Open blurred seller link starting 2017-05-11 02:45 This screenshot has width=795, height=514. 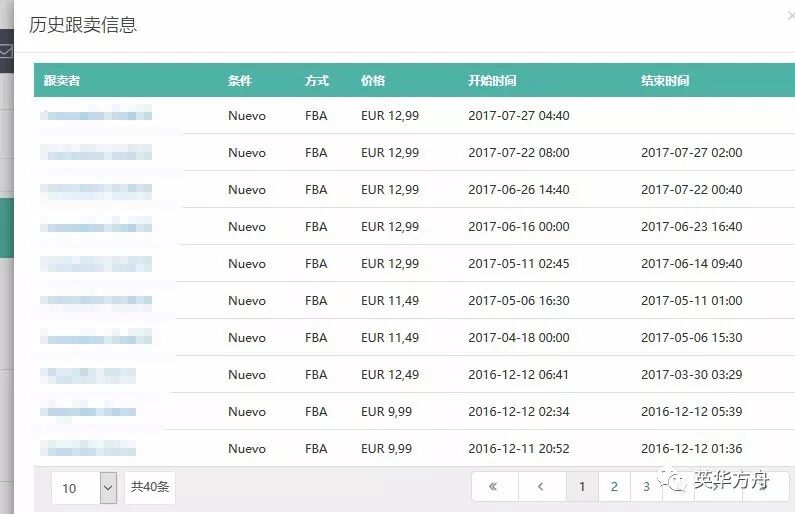coord(96,264)
